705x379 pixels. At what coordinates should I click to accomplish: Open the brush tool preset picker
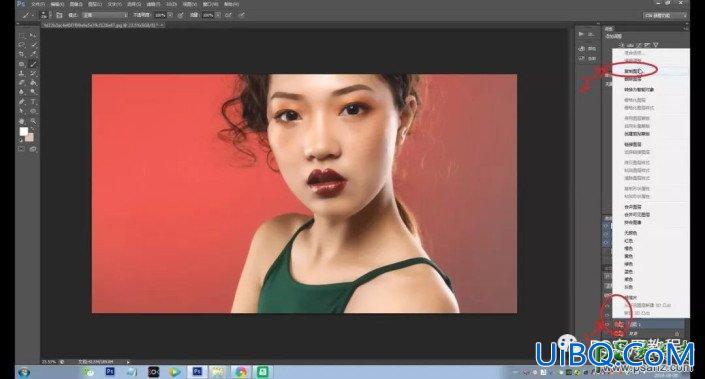[x=27, y=15]
